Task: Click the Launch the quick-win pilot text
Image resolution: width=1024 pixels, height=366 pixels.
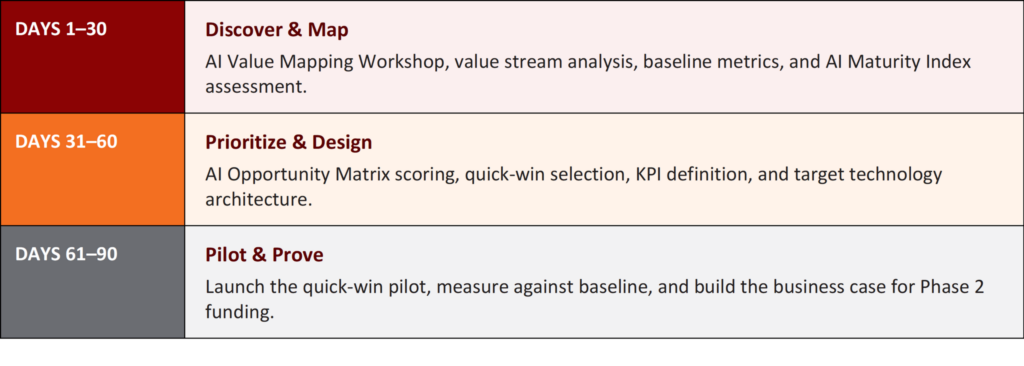Action: 317,288
